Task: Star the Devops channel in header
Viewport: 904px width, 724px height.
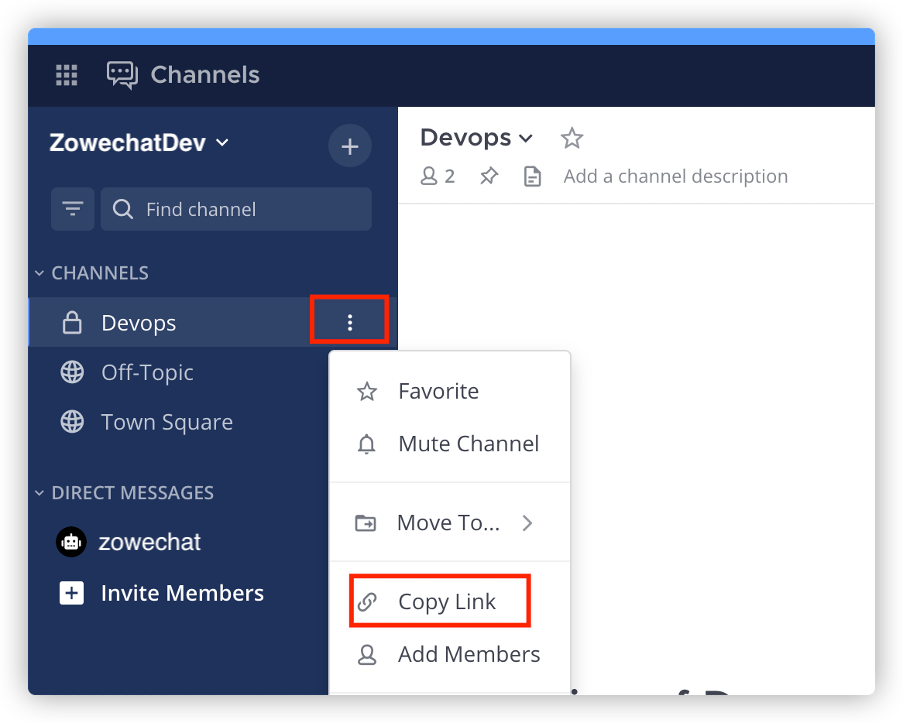Action: pos(571,138)
